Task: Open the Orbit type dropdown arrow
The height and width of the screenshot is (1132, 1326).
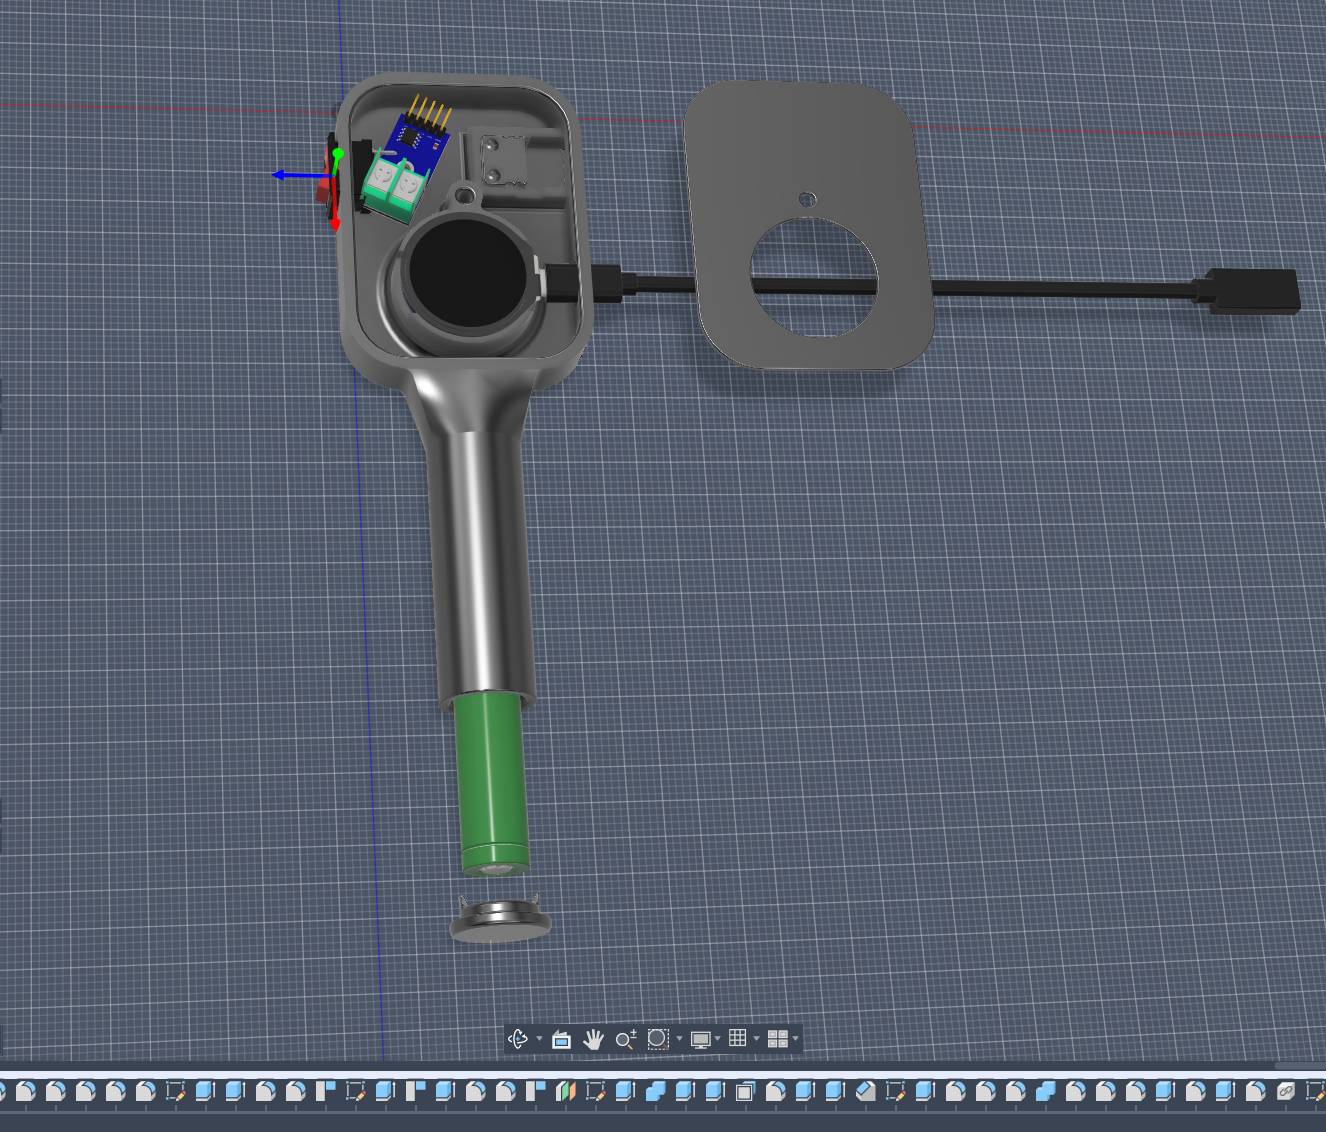Action: coord(540,1039)
